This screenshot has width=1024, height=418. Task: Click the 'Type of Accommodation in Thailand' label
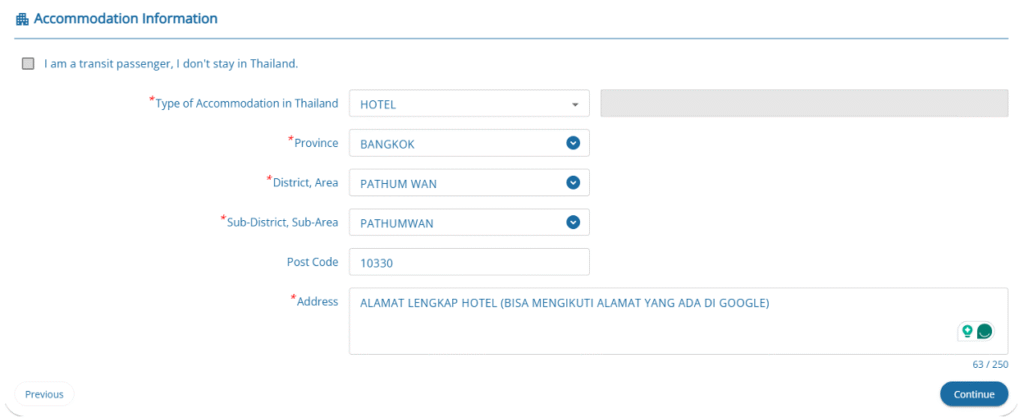247,103
